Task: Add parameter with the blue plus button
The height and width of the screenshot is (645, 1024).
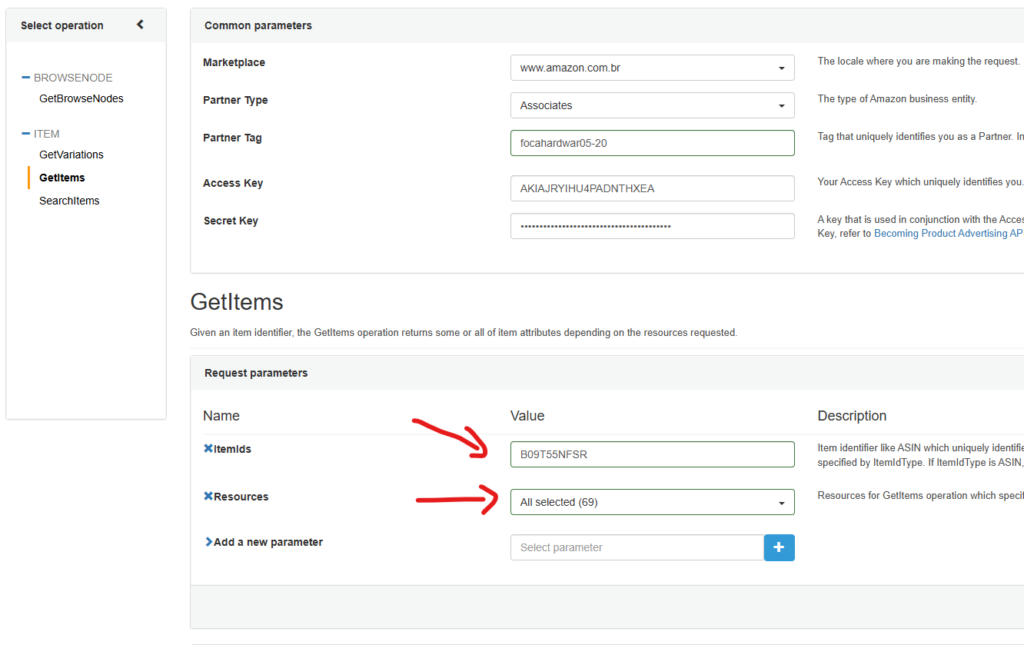Action: 779,548
